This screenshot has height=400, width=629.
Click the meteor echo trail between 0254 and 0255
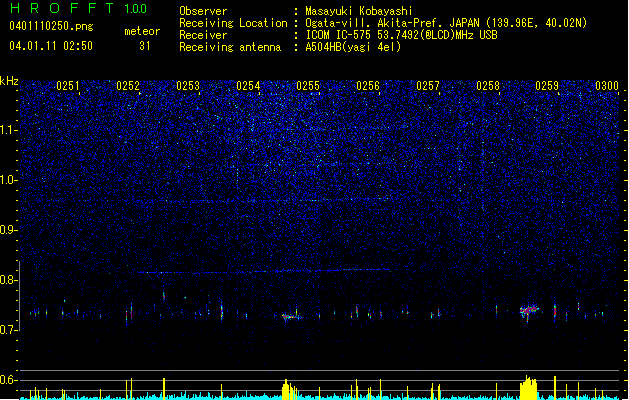(x=292, y=317)
